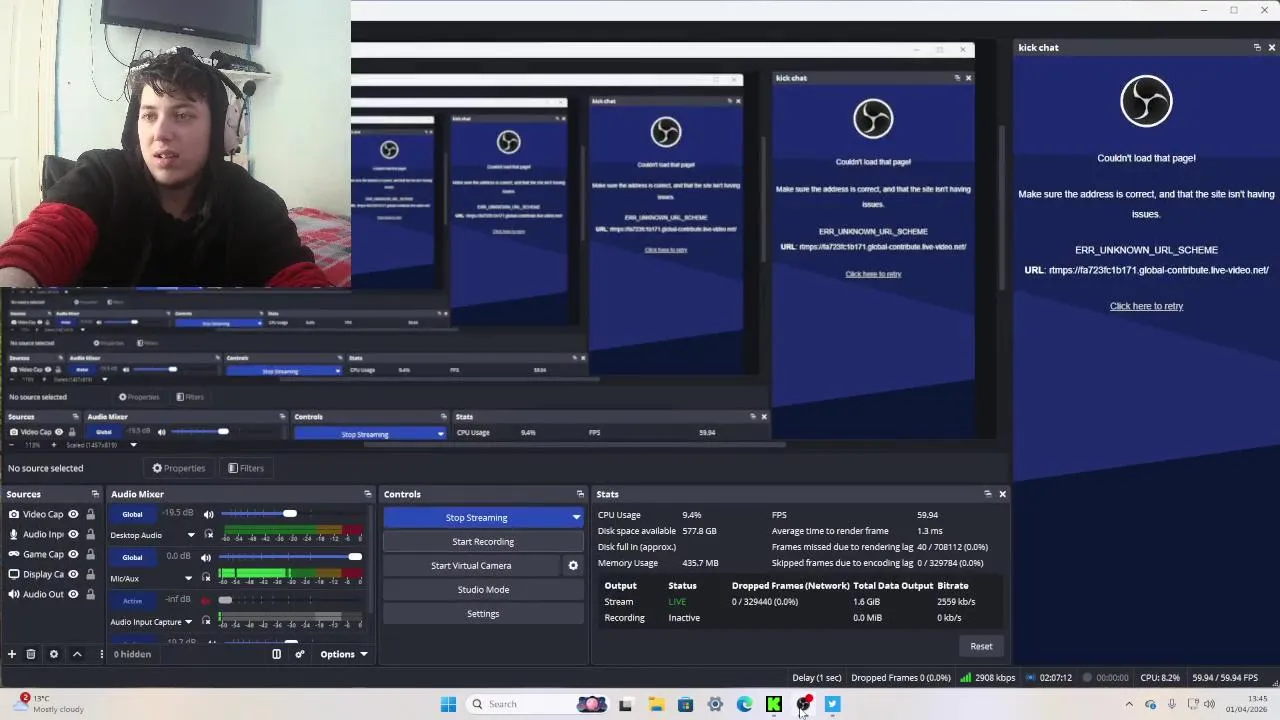The width and height of the screenshot is (1280, 720).
Task: Show hidden taskbar tray icons chevron
Action: tap(1129, 704)
